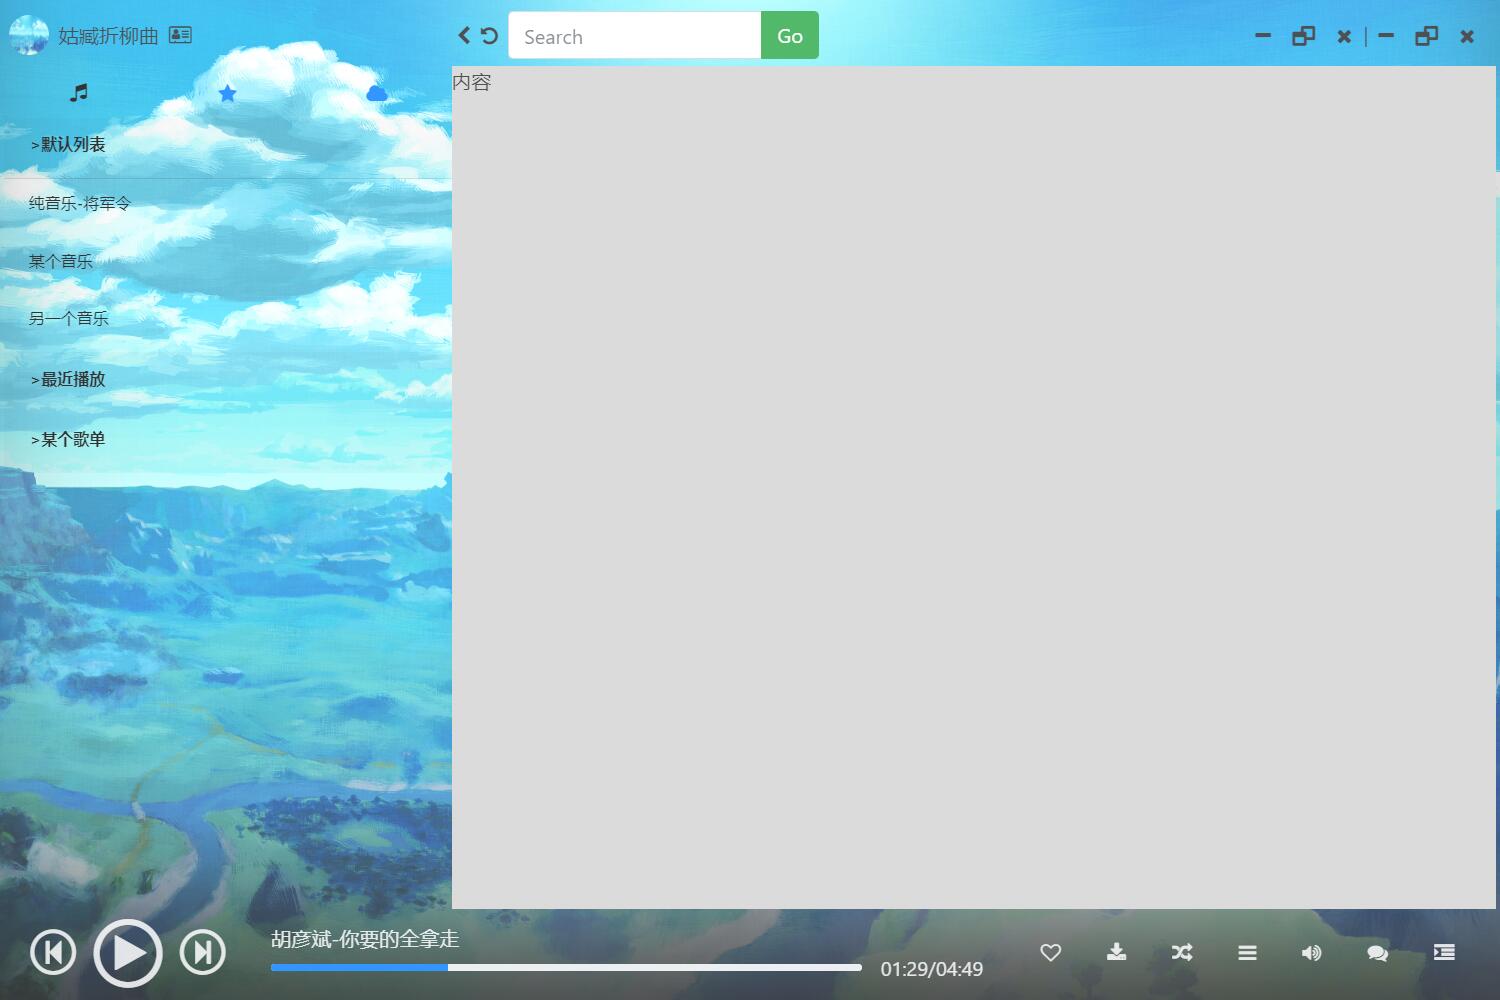Toggle shuffle playback mode
The width and height of the screenshot is (1500, 1000).
click(1182, 952)
